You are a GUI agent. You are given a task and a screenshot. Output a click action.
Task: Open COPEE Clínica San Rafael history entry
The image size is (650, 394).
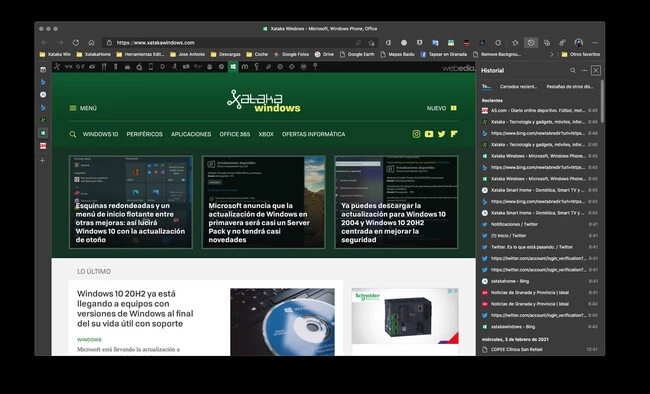[540, 350]
